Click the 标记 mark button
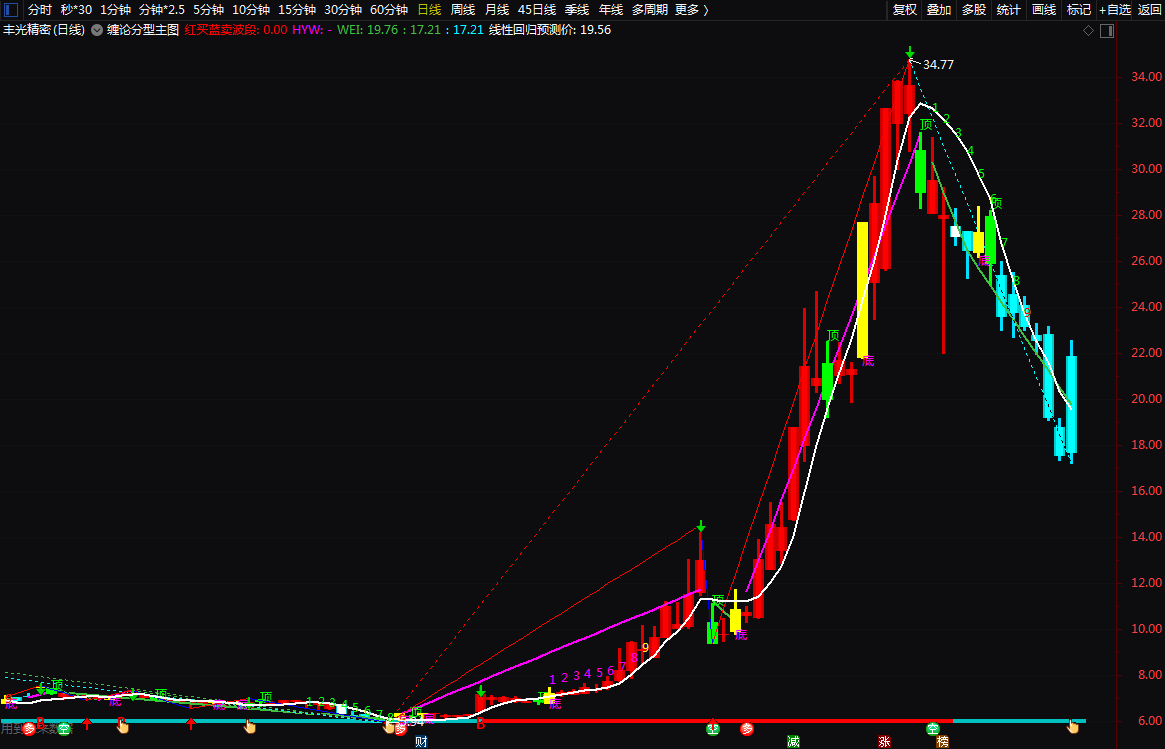 (1079, 10)
